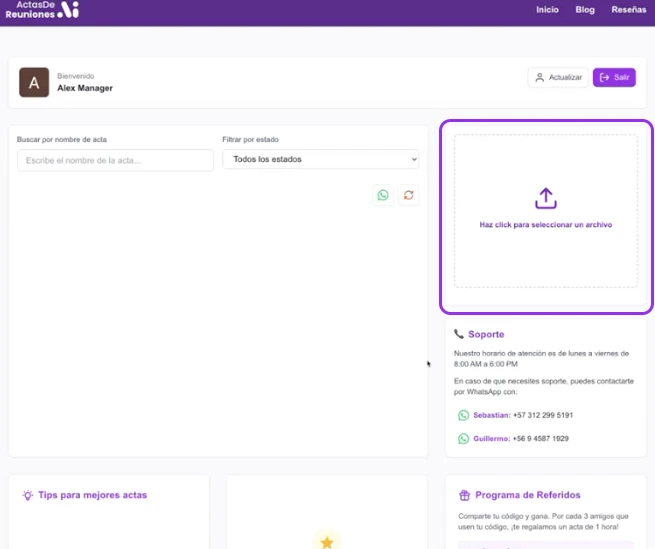Focus the acta name search field

[x=115, y=160]
